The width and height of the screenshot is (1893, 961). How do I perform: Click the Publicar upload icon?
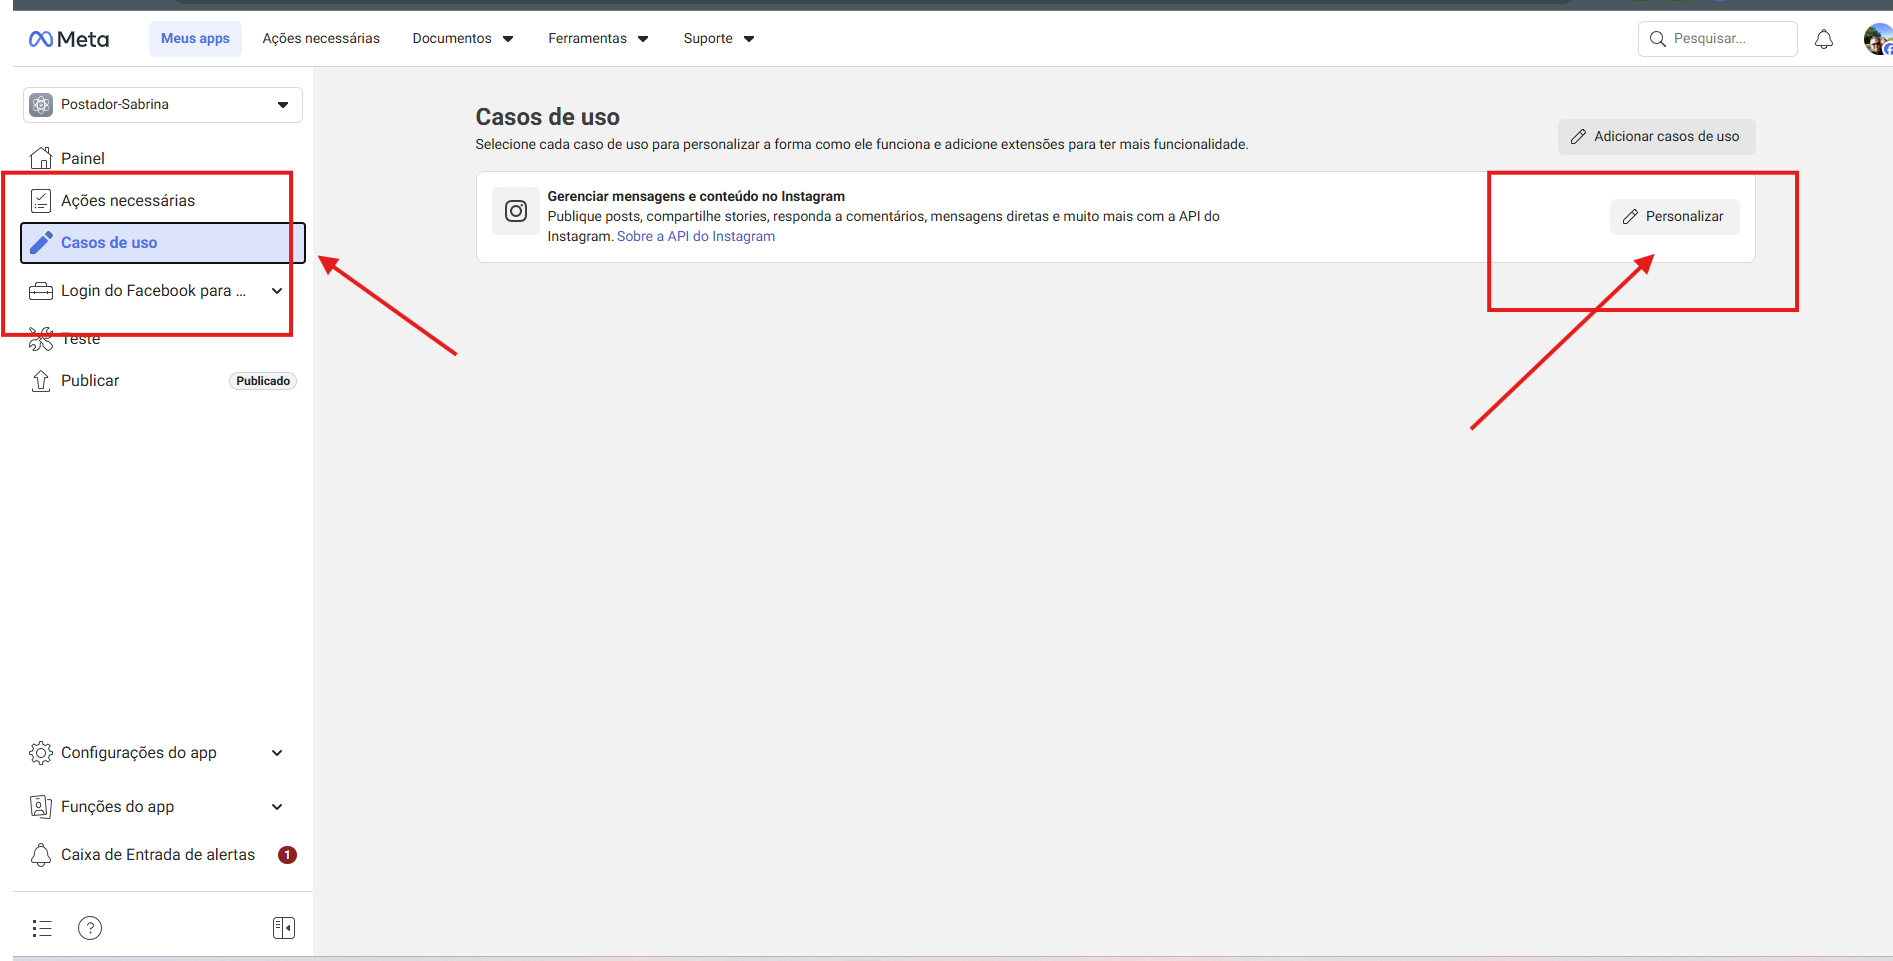click(41, 381)
